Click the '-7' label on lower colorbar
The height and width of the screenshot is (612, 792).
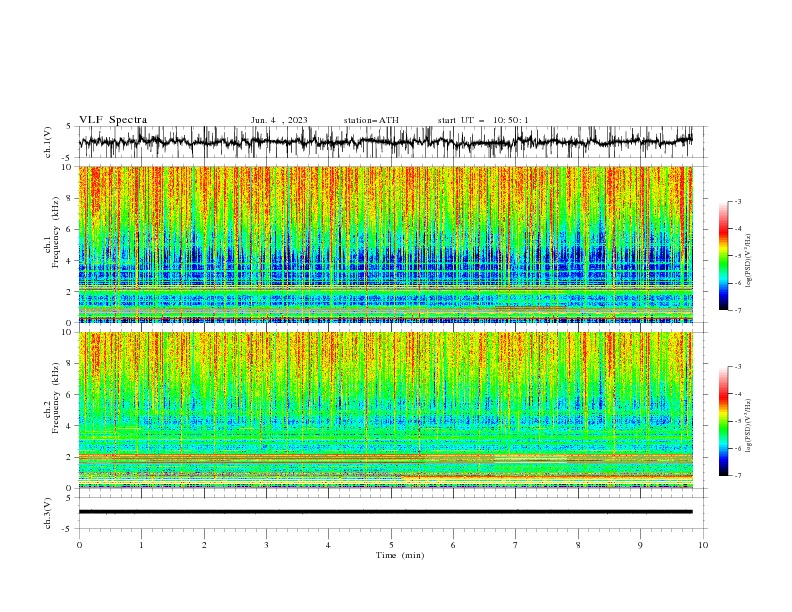[x=738, y=476]
